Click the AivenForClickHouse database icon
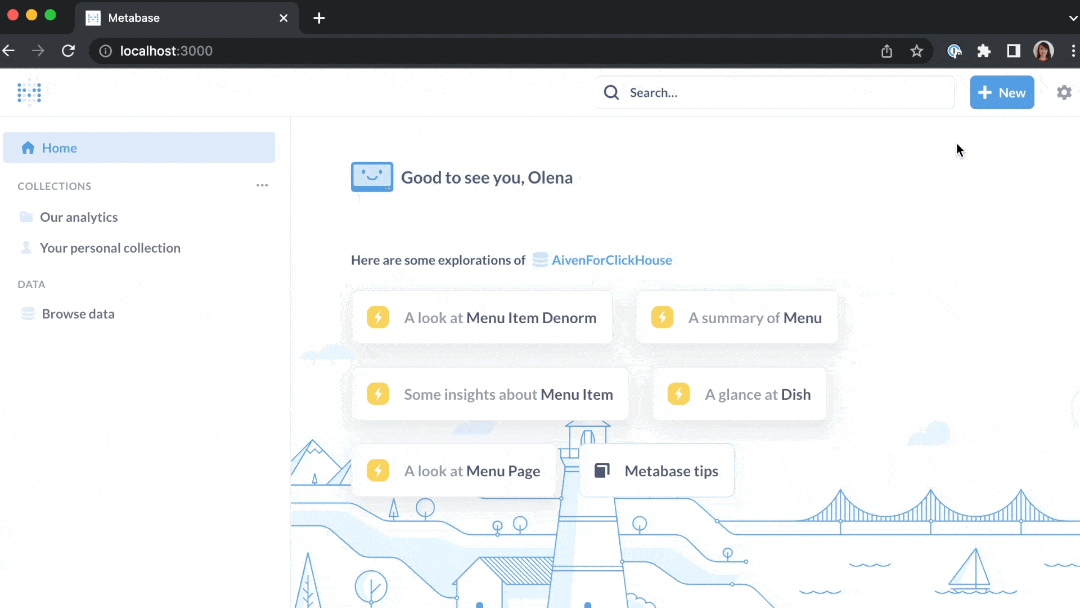1080x608 pixels. coord(540,260)
